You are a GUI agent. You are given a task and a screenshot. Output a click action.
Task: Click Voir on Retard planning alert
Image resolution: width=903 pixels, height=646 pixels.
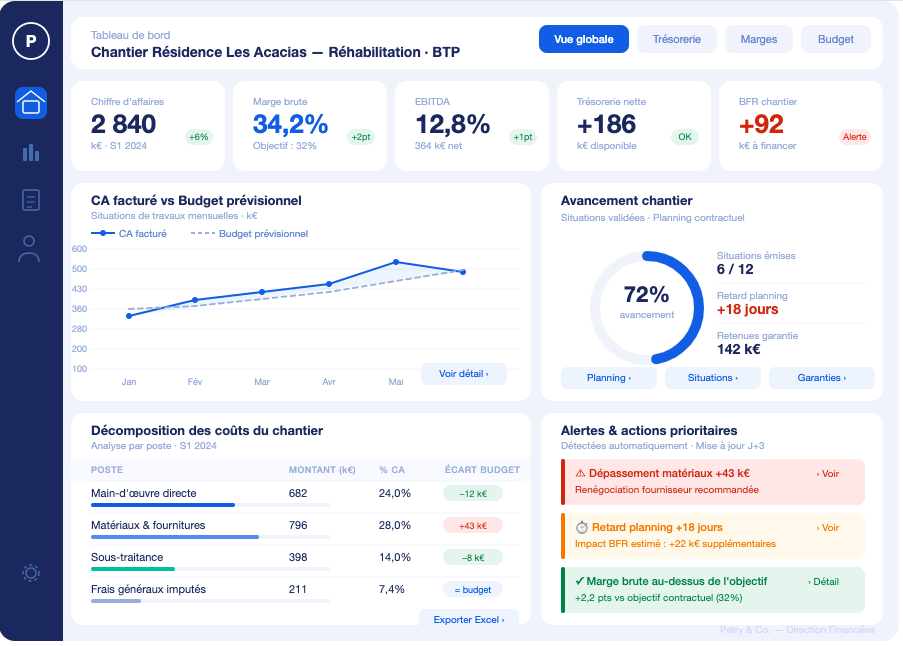pyautogui.click(x=828, y=528)
